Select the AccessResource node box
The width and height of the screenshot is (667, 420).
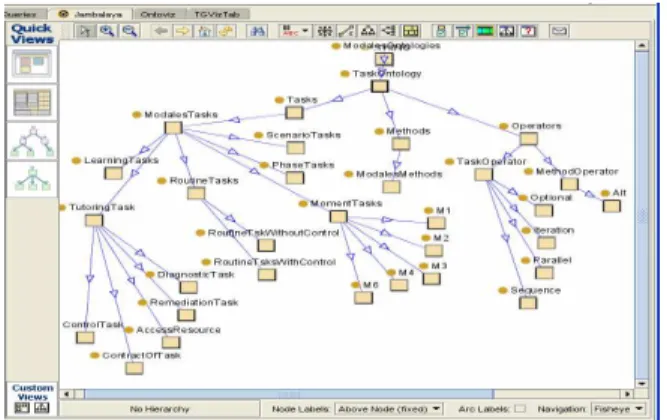(x=171, y=342)
